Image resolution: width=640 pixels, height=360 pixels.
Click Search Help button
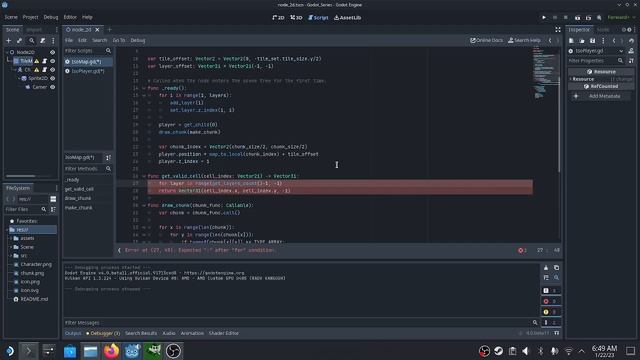[524, 40]
